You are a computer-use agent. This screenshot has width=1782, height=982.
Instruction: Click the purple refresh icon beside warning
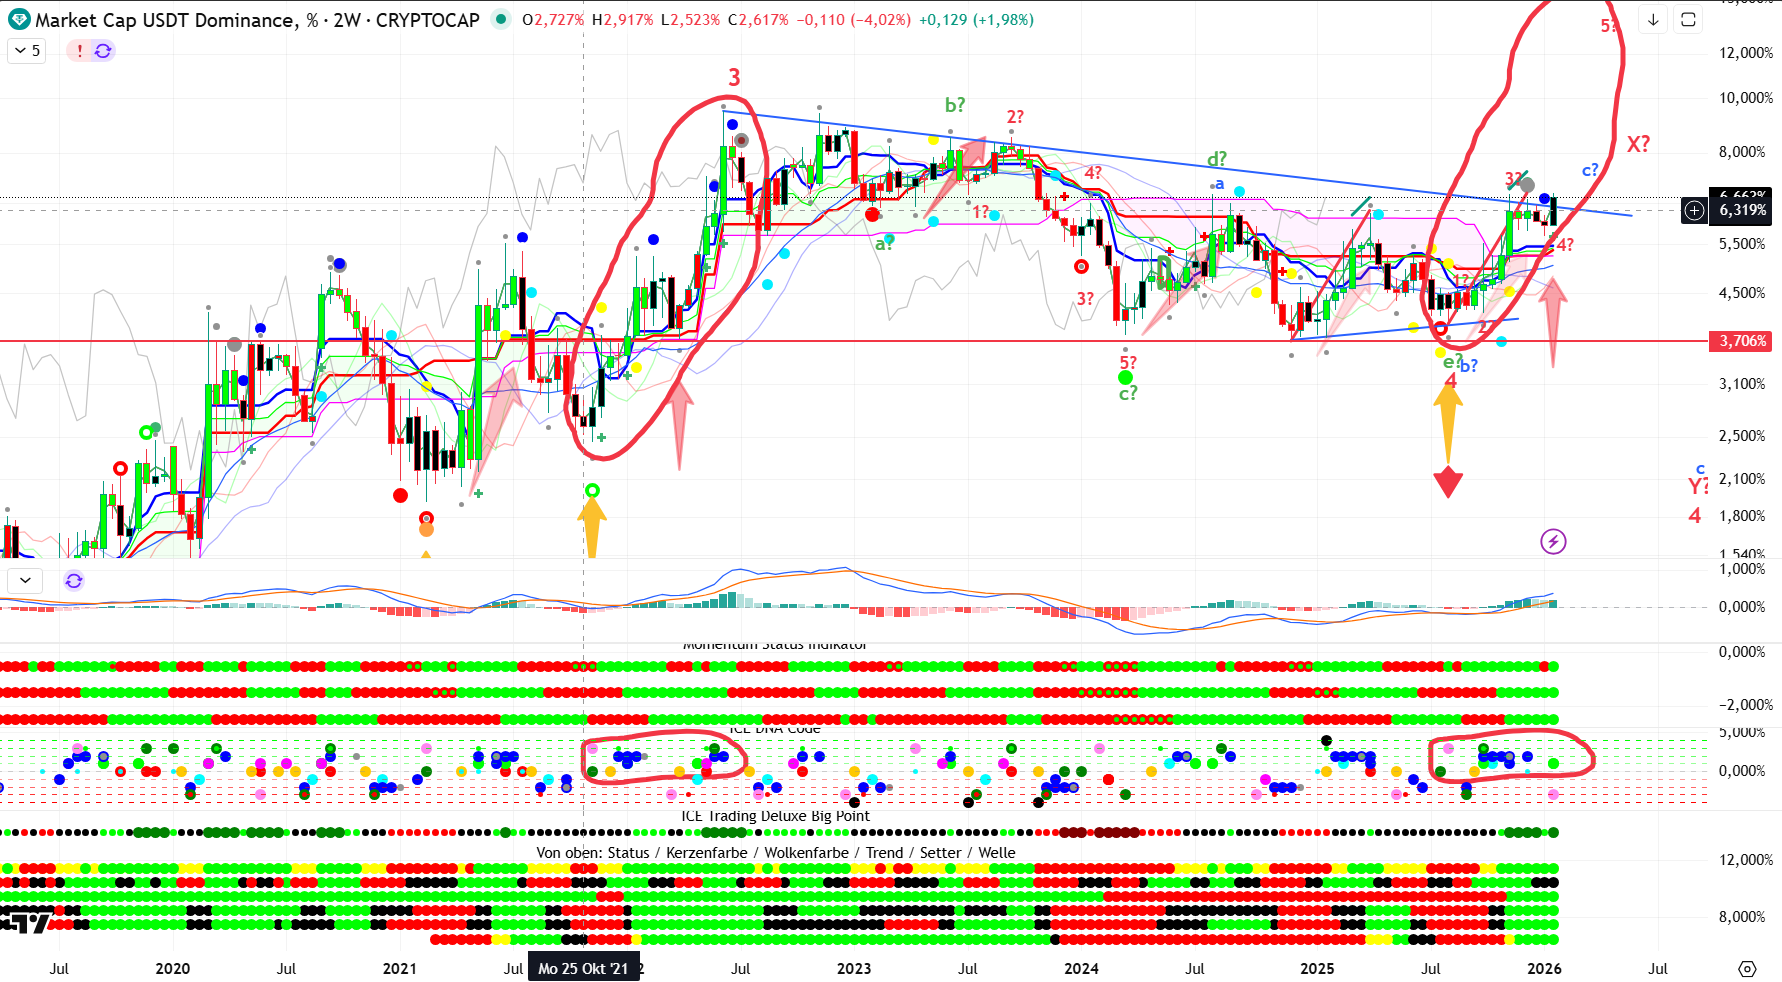[103, 50]
